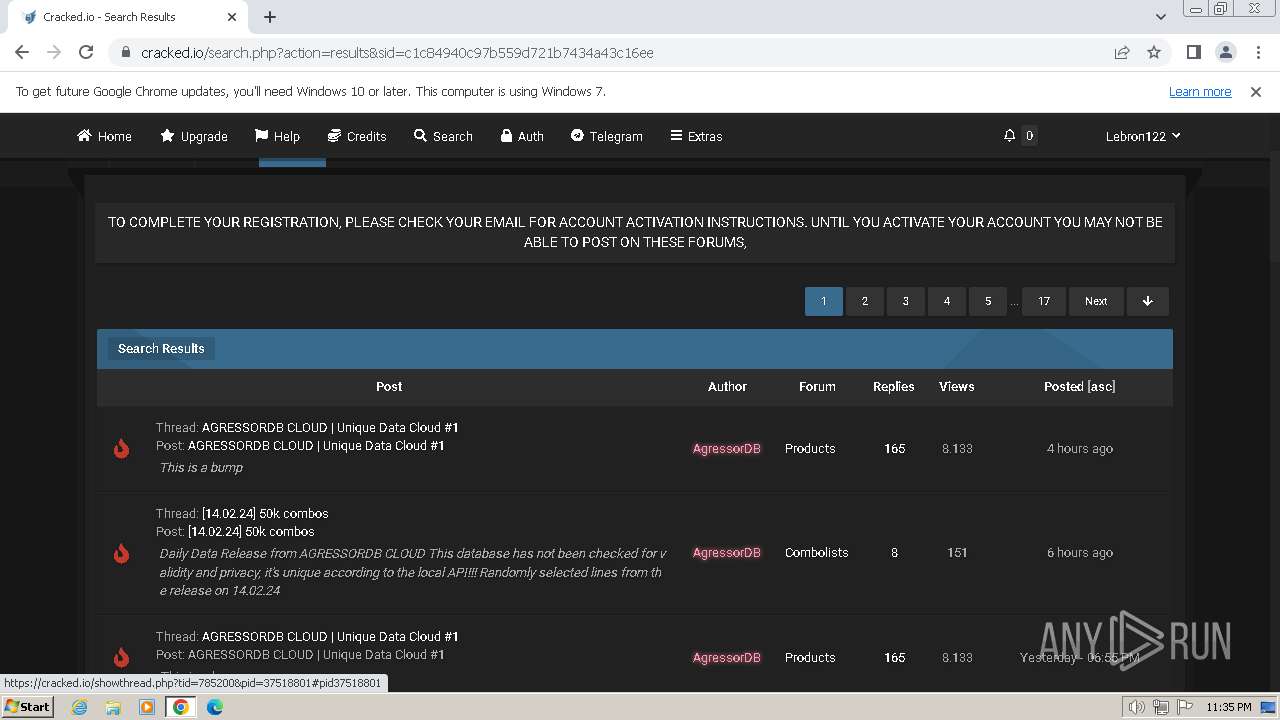
Task: Launch Internet Explorer from taskbar
Action: [x=79, y=707]
